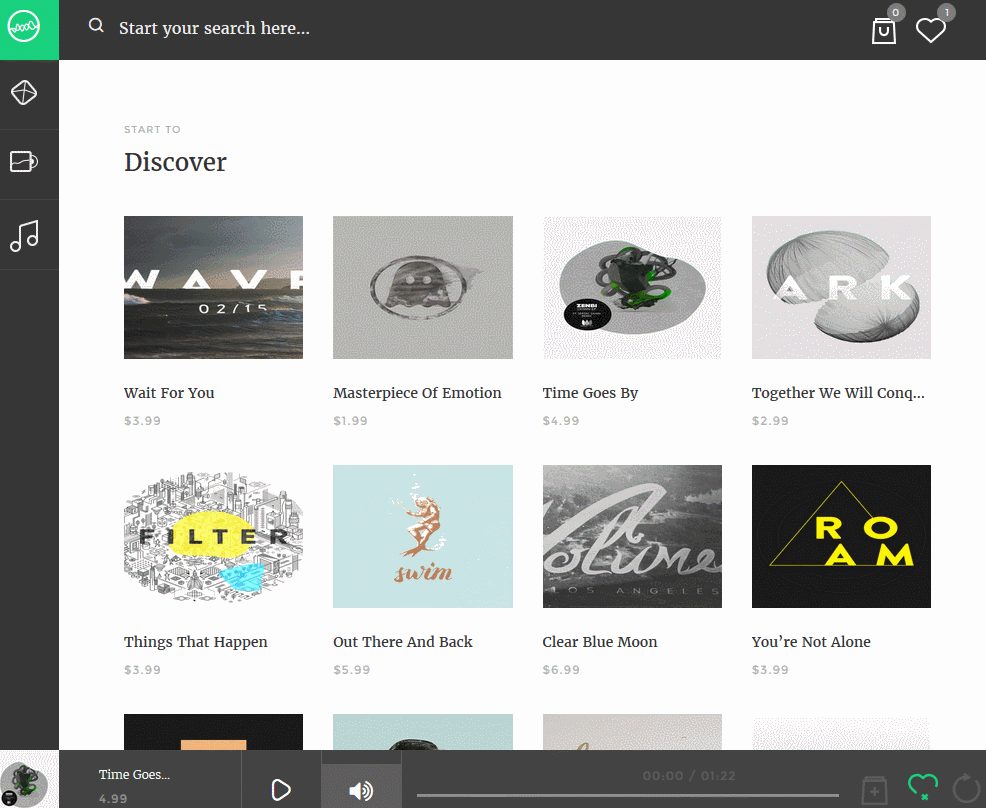Click the Clear Blue Moon title
The image size is (986, 808).
[600, 642]
